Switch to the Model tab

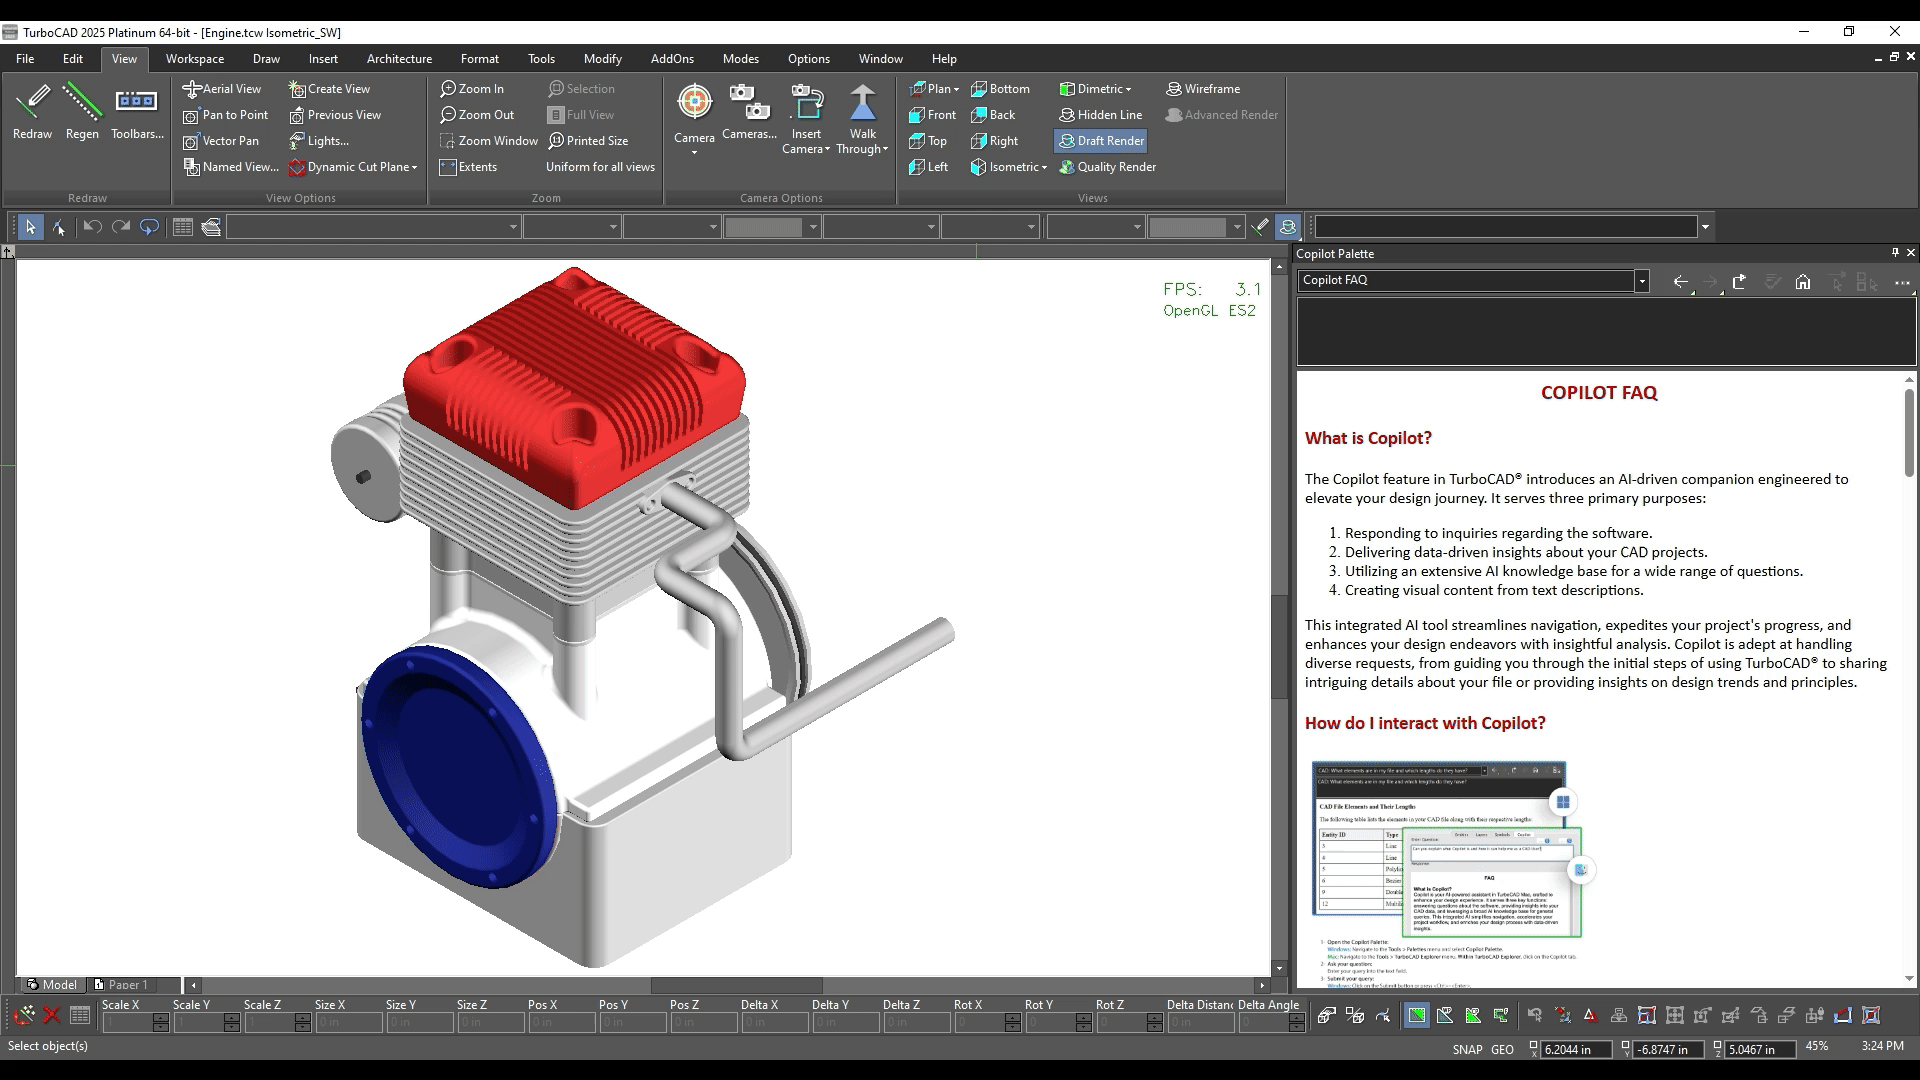pos(51,985)
